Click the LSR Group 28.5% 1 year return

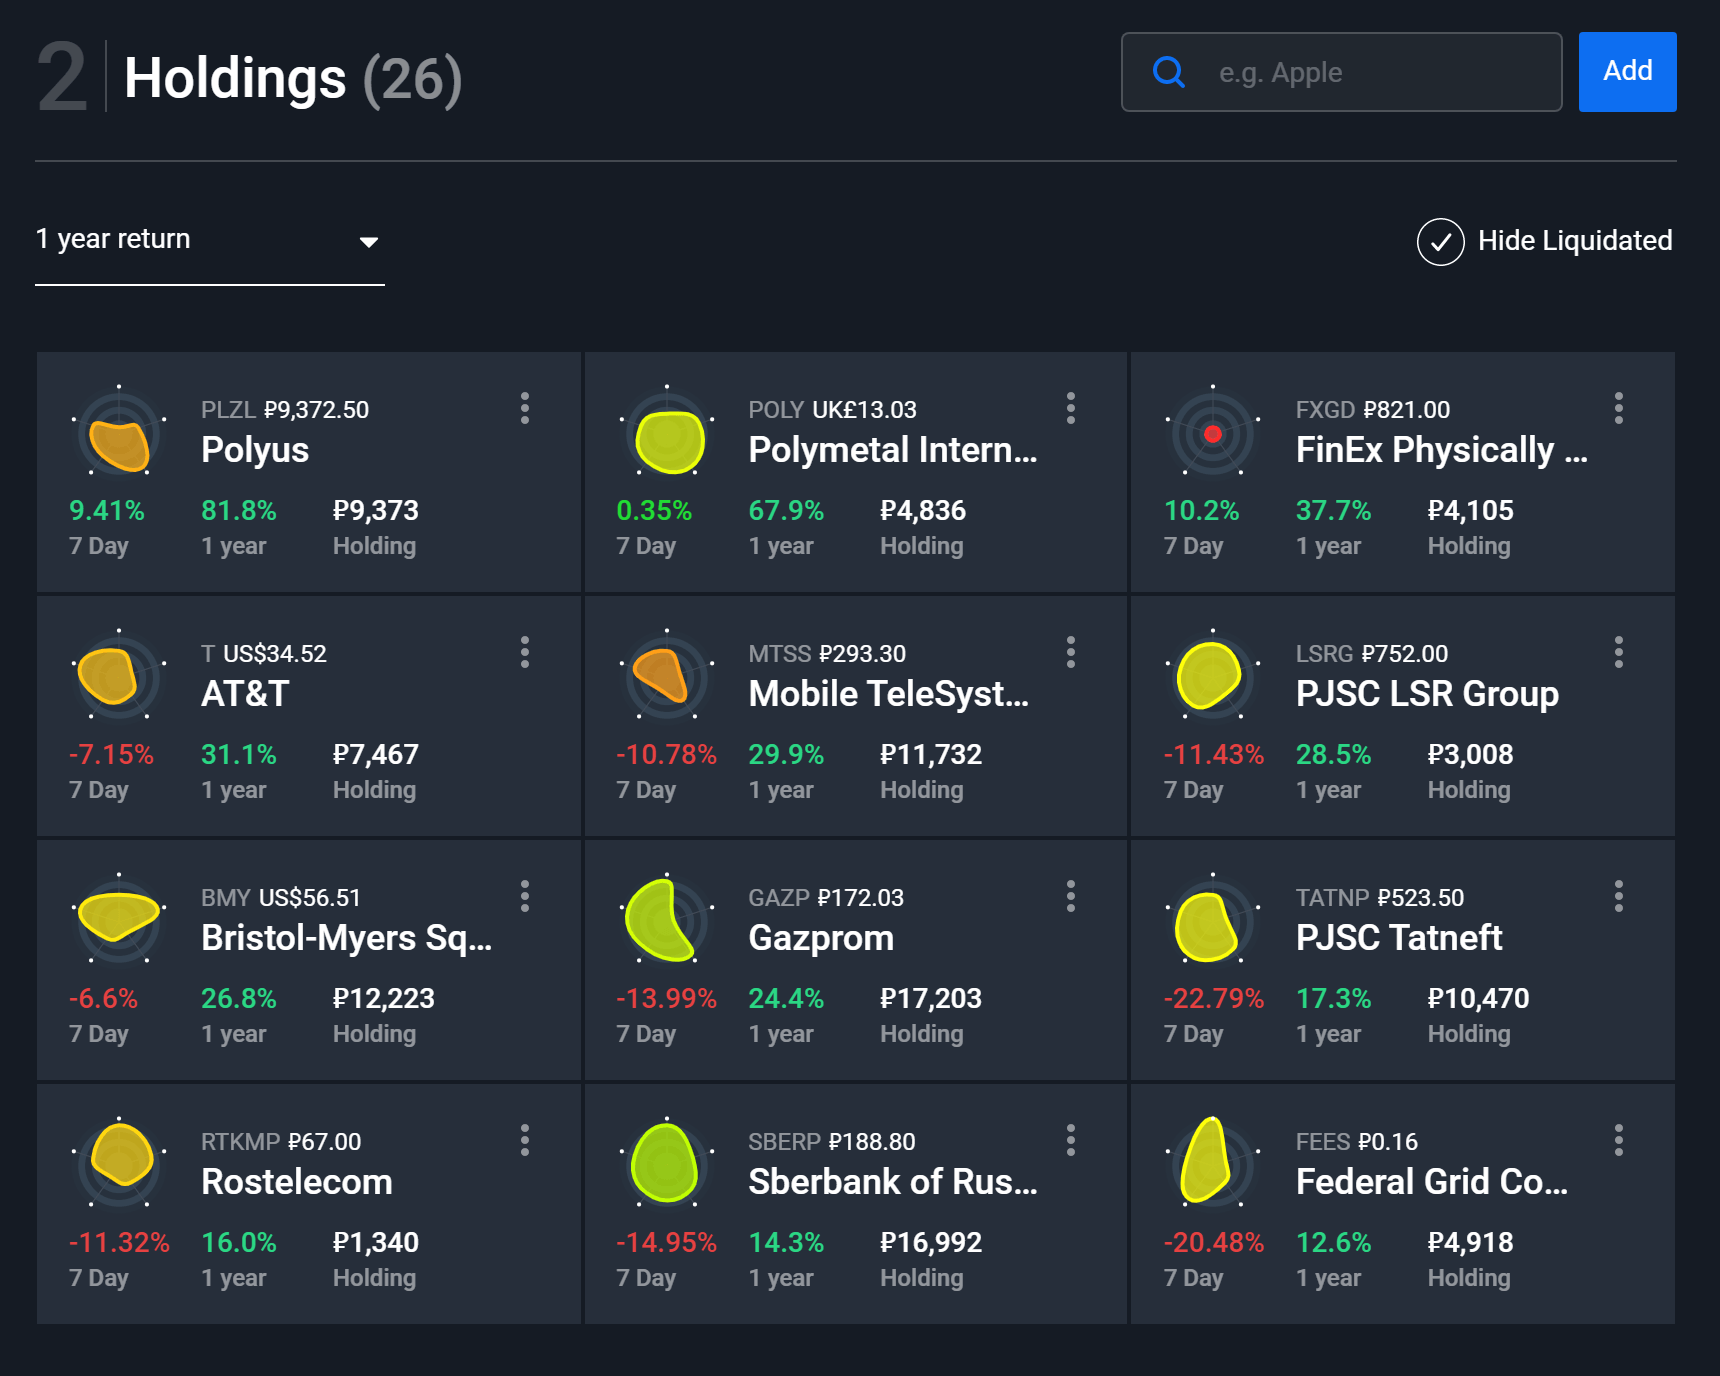coord(1334,755)
